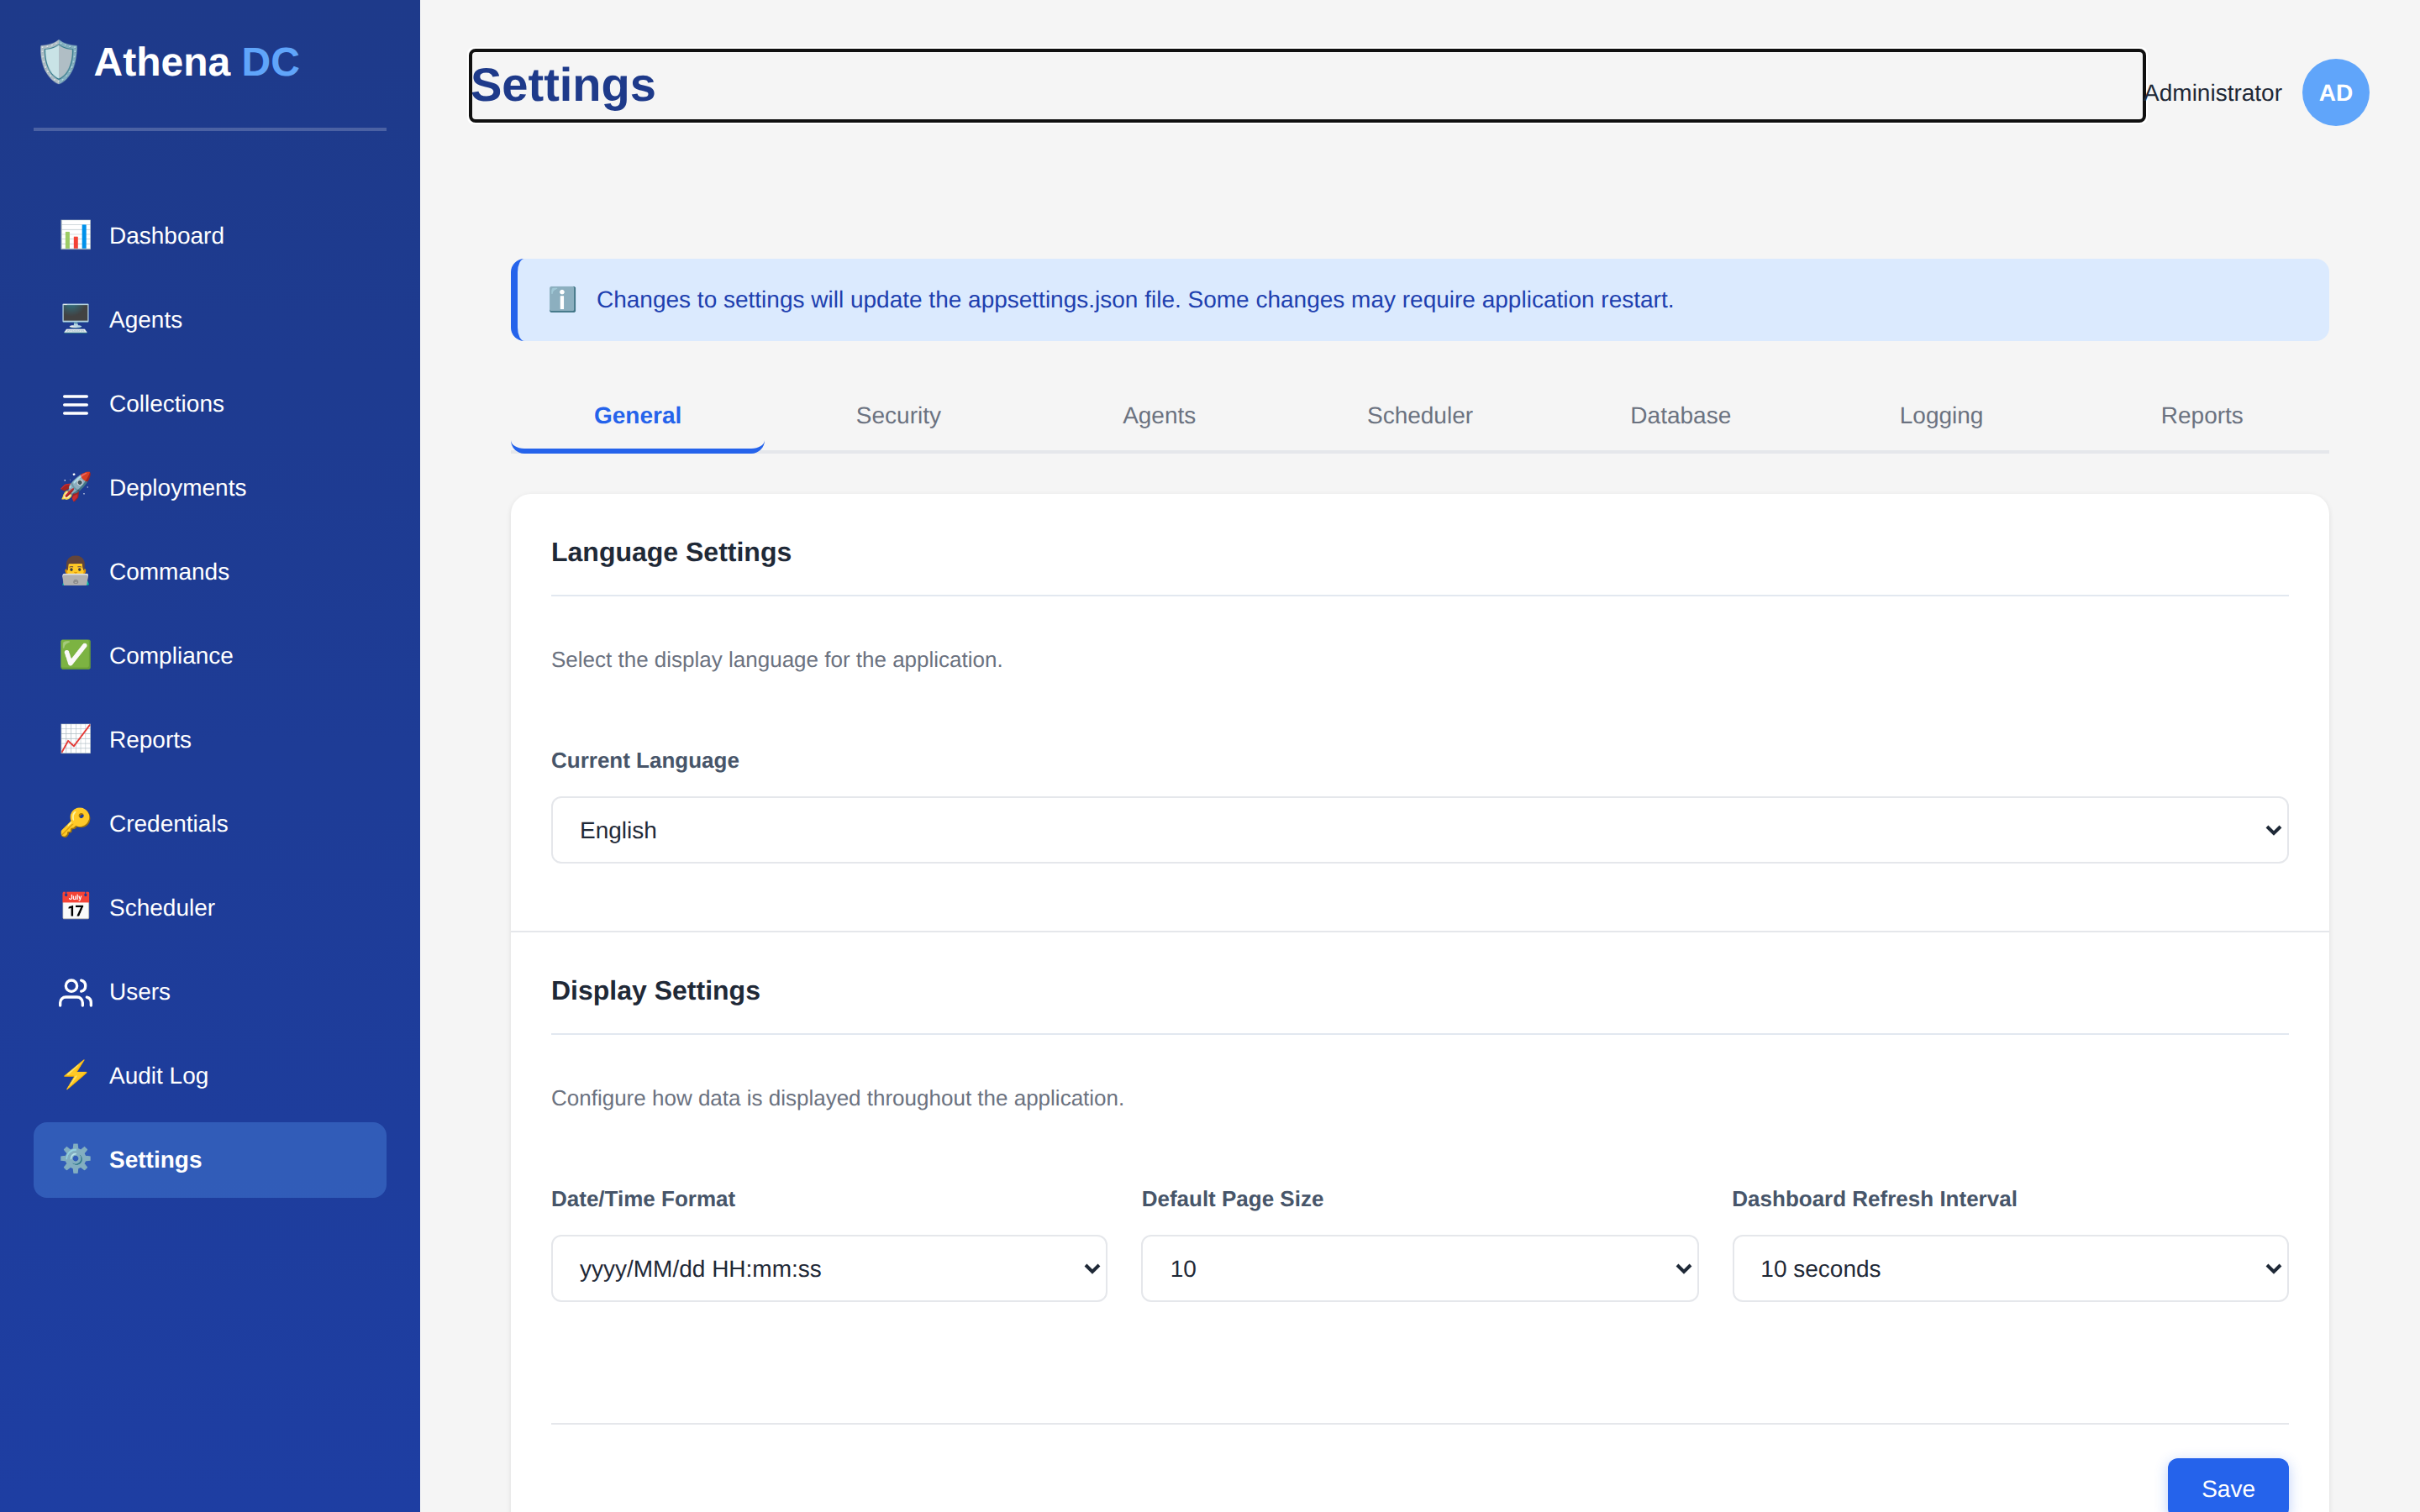Click the Date/Time Format field label
The image size is (2420, 1512).
[643, 1198]
